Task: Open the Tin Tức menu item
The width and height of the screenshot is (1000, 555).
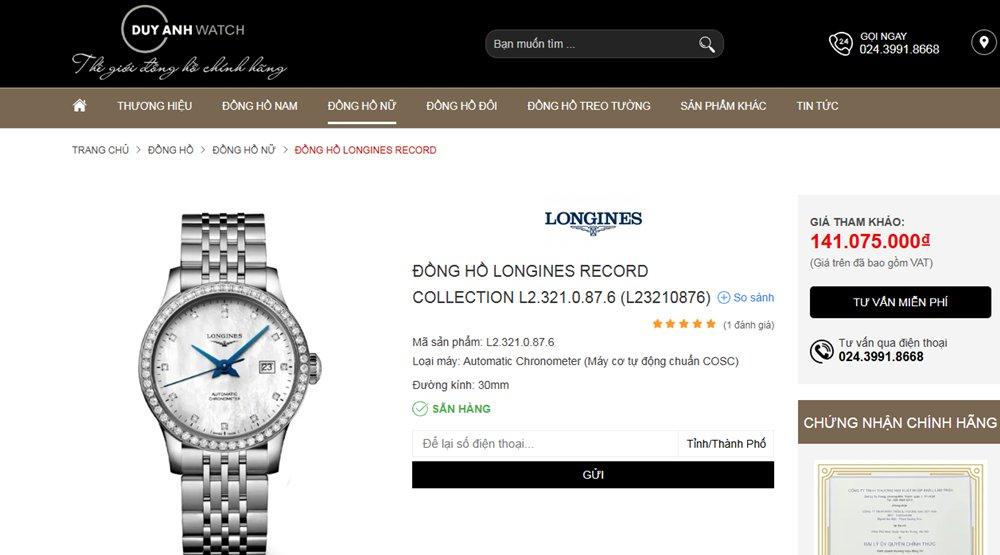Action: pyautogui.click(x=817, y=106)
